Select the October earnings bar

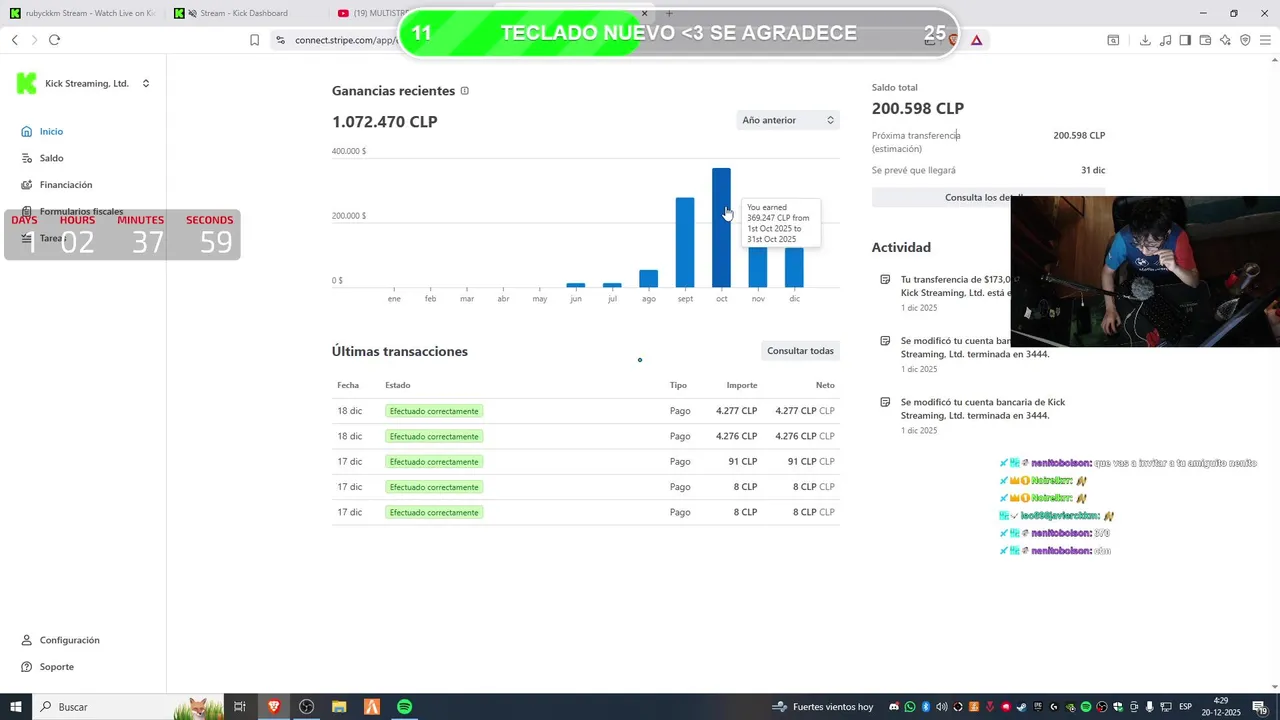(x=721, y=228)
